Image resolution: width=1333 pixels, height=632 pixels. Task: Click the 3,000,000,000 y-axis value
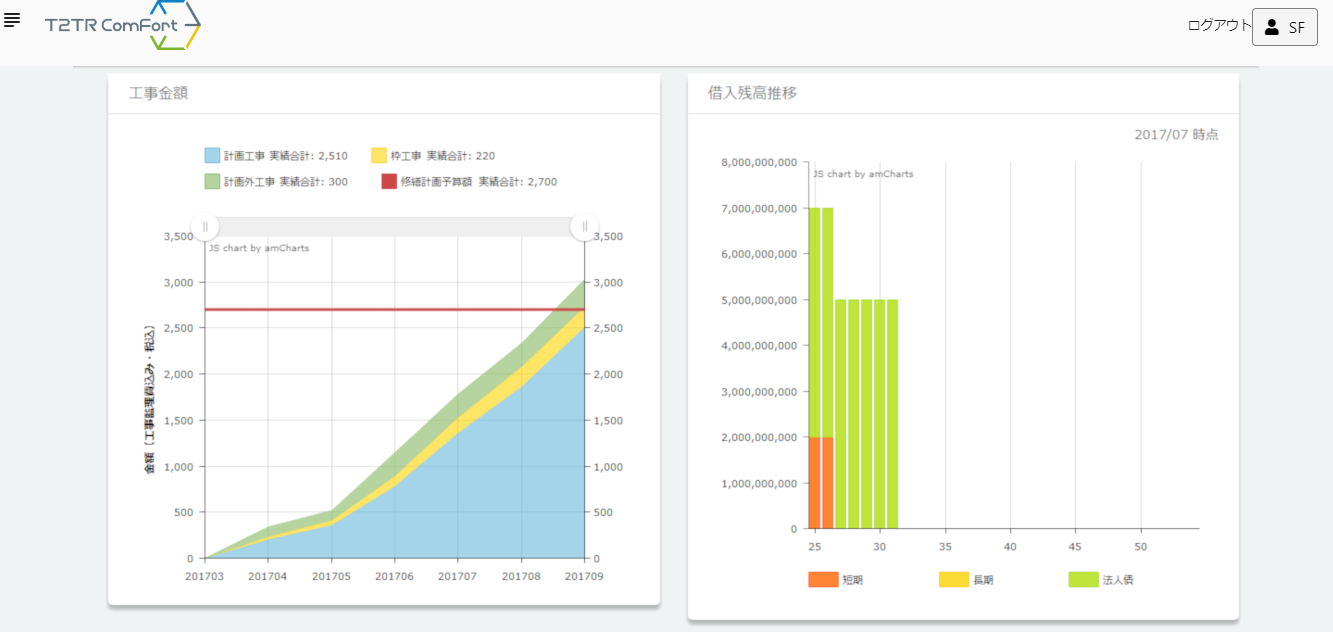[759, 391]
